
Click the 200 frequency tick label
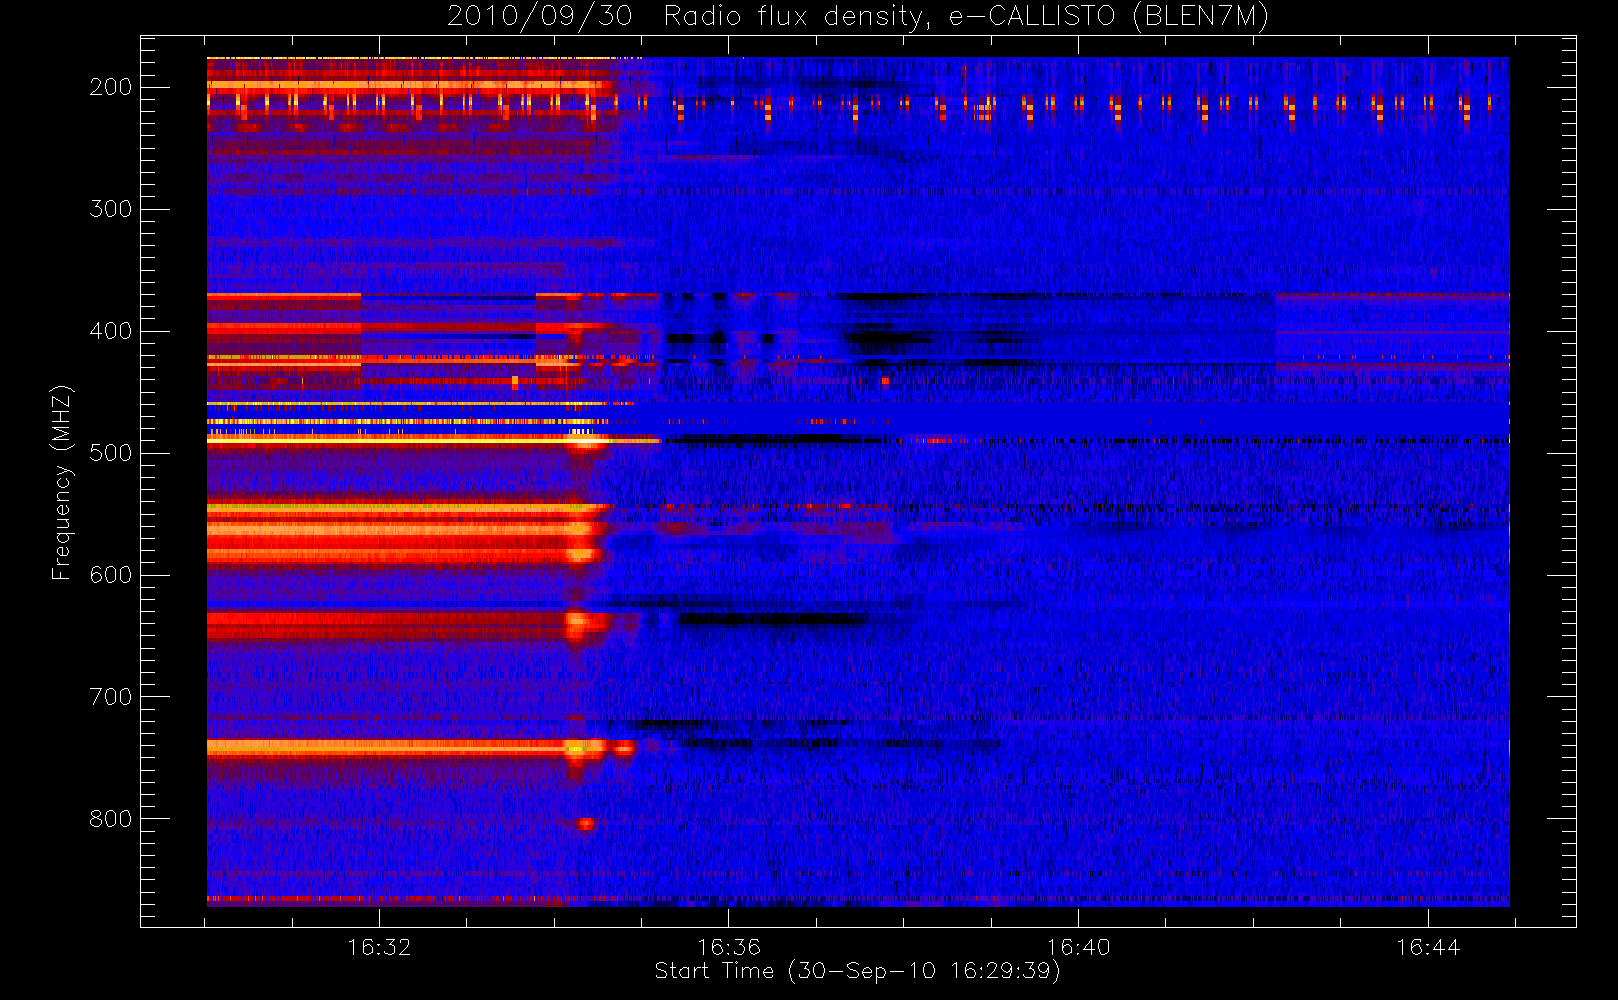(x=110, y=87)
